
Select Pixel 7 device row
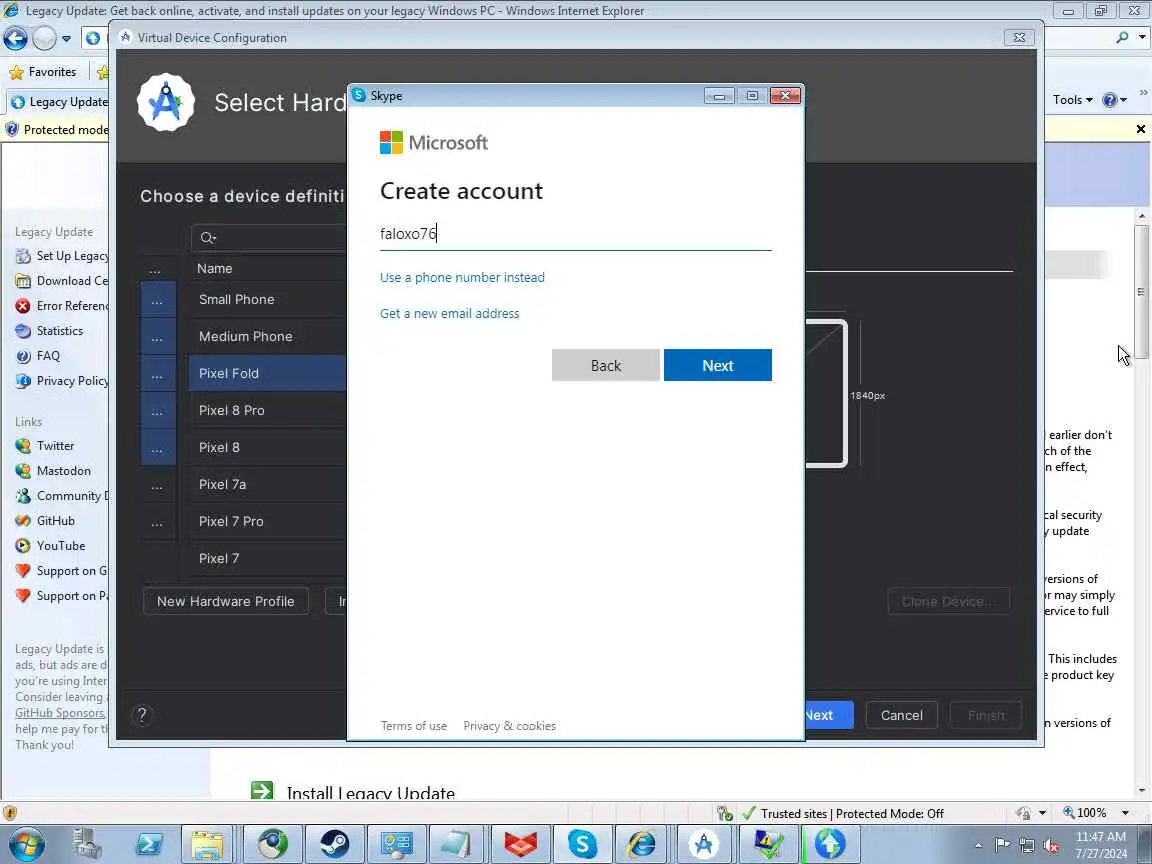[267, 558]
